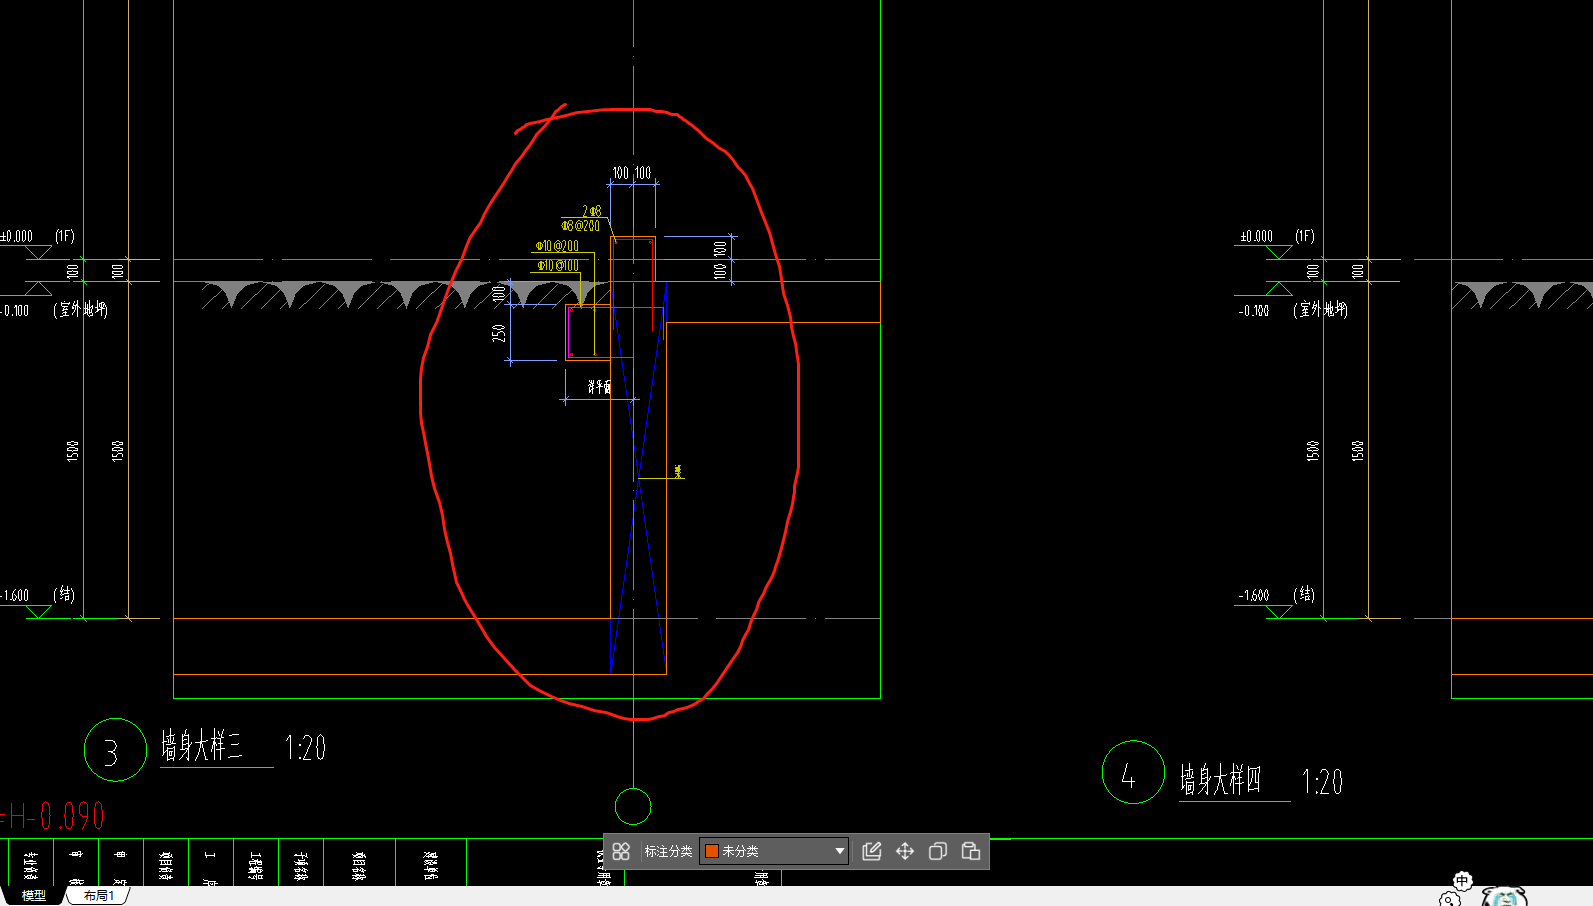Click the circled number 4 detail marker
The width and height of the screenshot is (1593, 906).
tap(1133, 772)
